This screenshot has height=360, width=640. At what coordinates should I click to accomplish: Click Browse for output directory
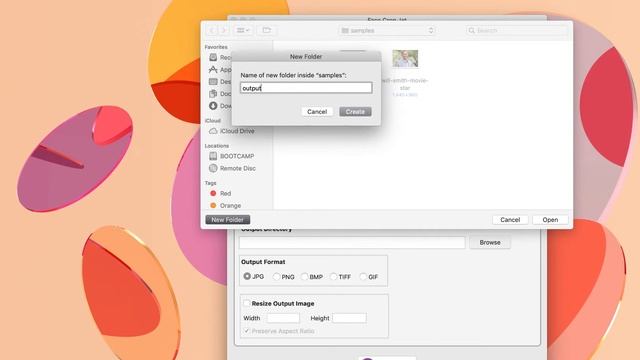(x=490, y=242)
